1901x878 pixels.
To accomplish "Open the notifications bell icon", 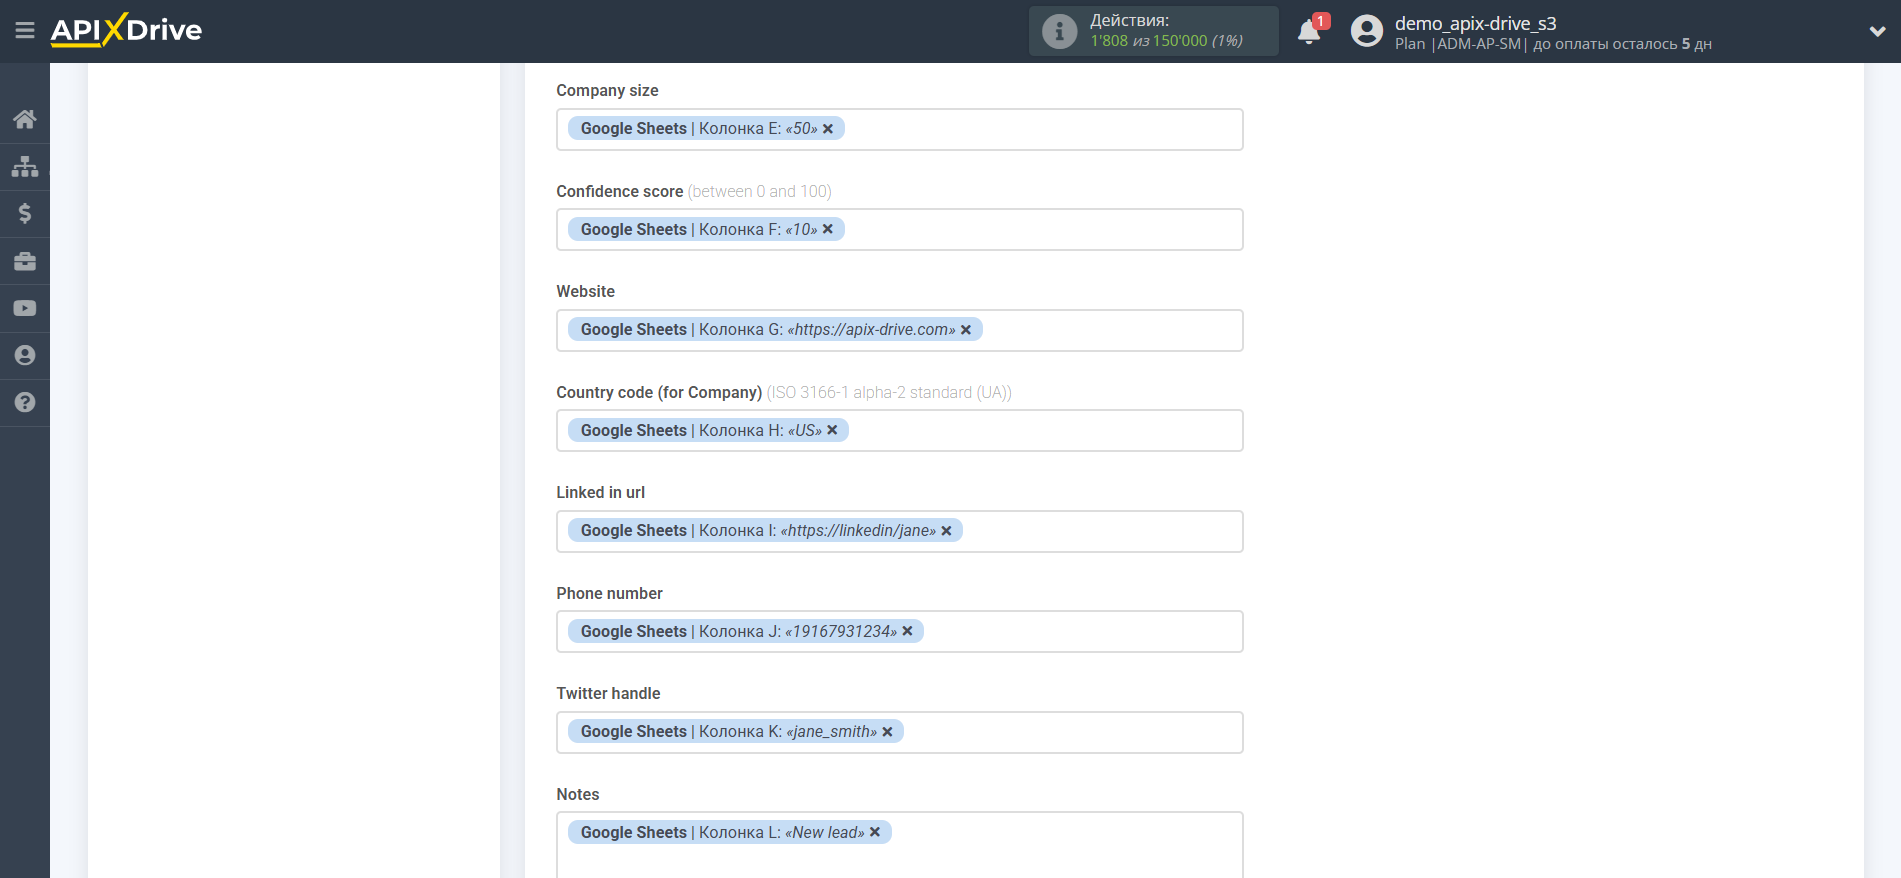I will point(1309,32).
